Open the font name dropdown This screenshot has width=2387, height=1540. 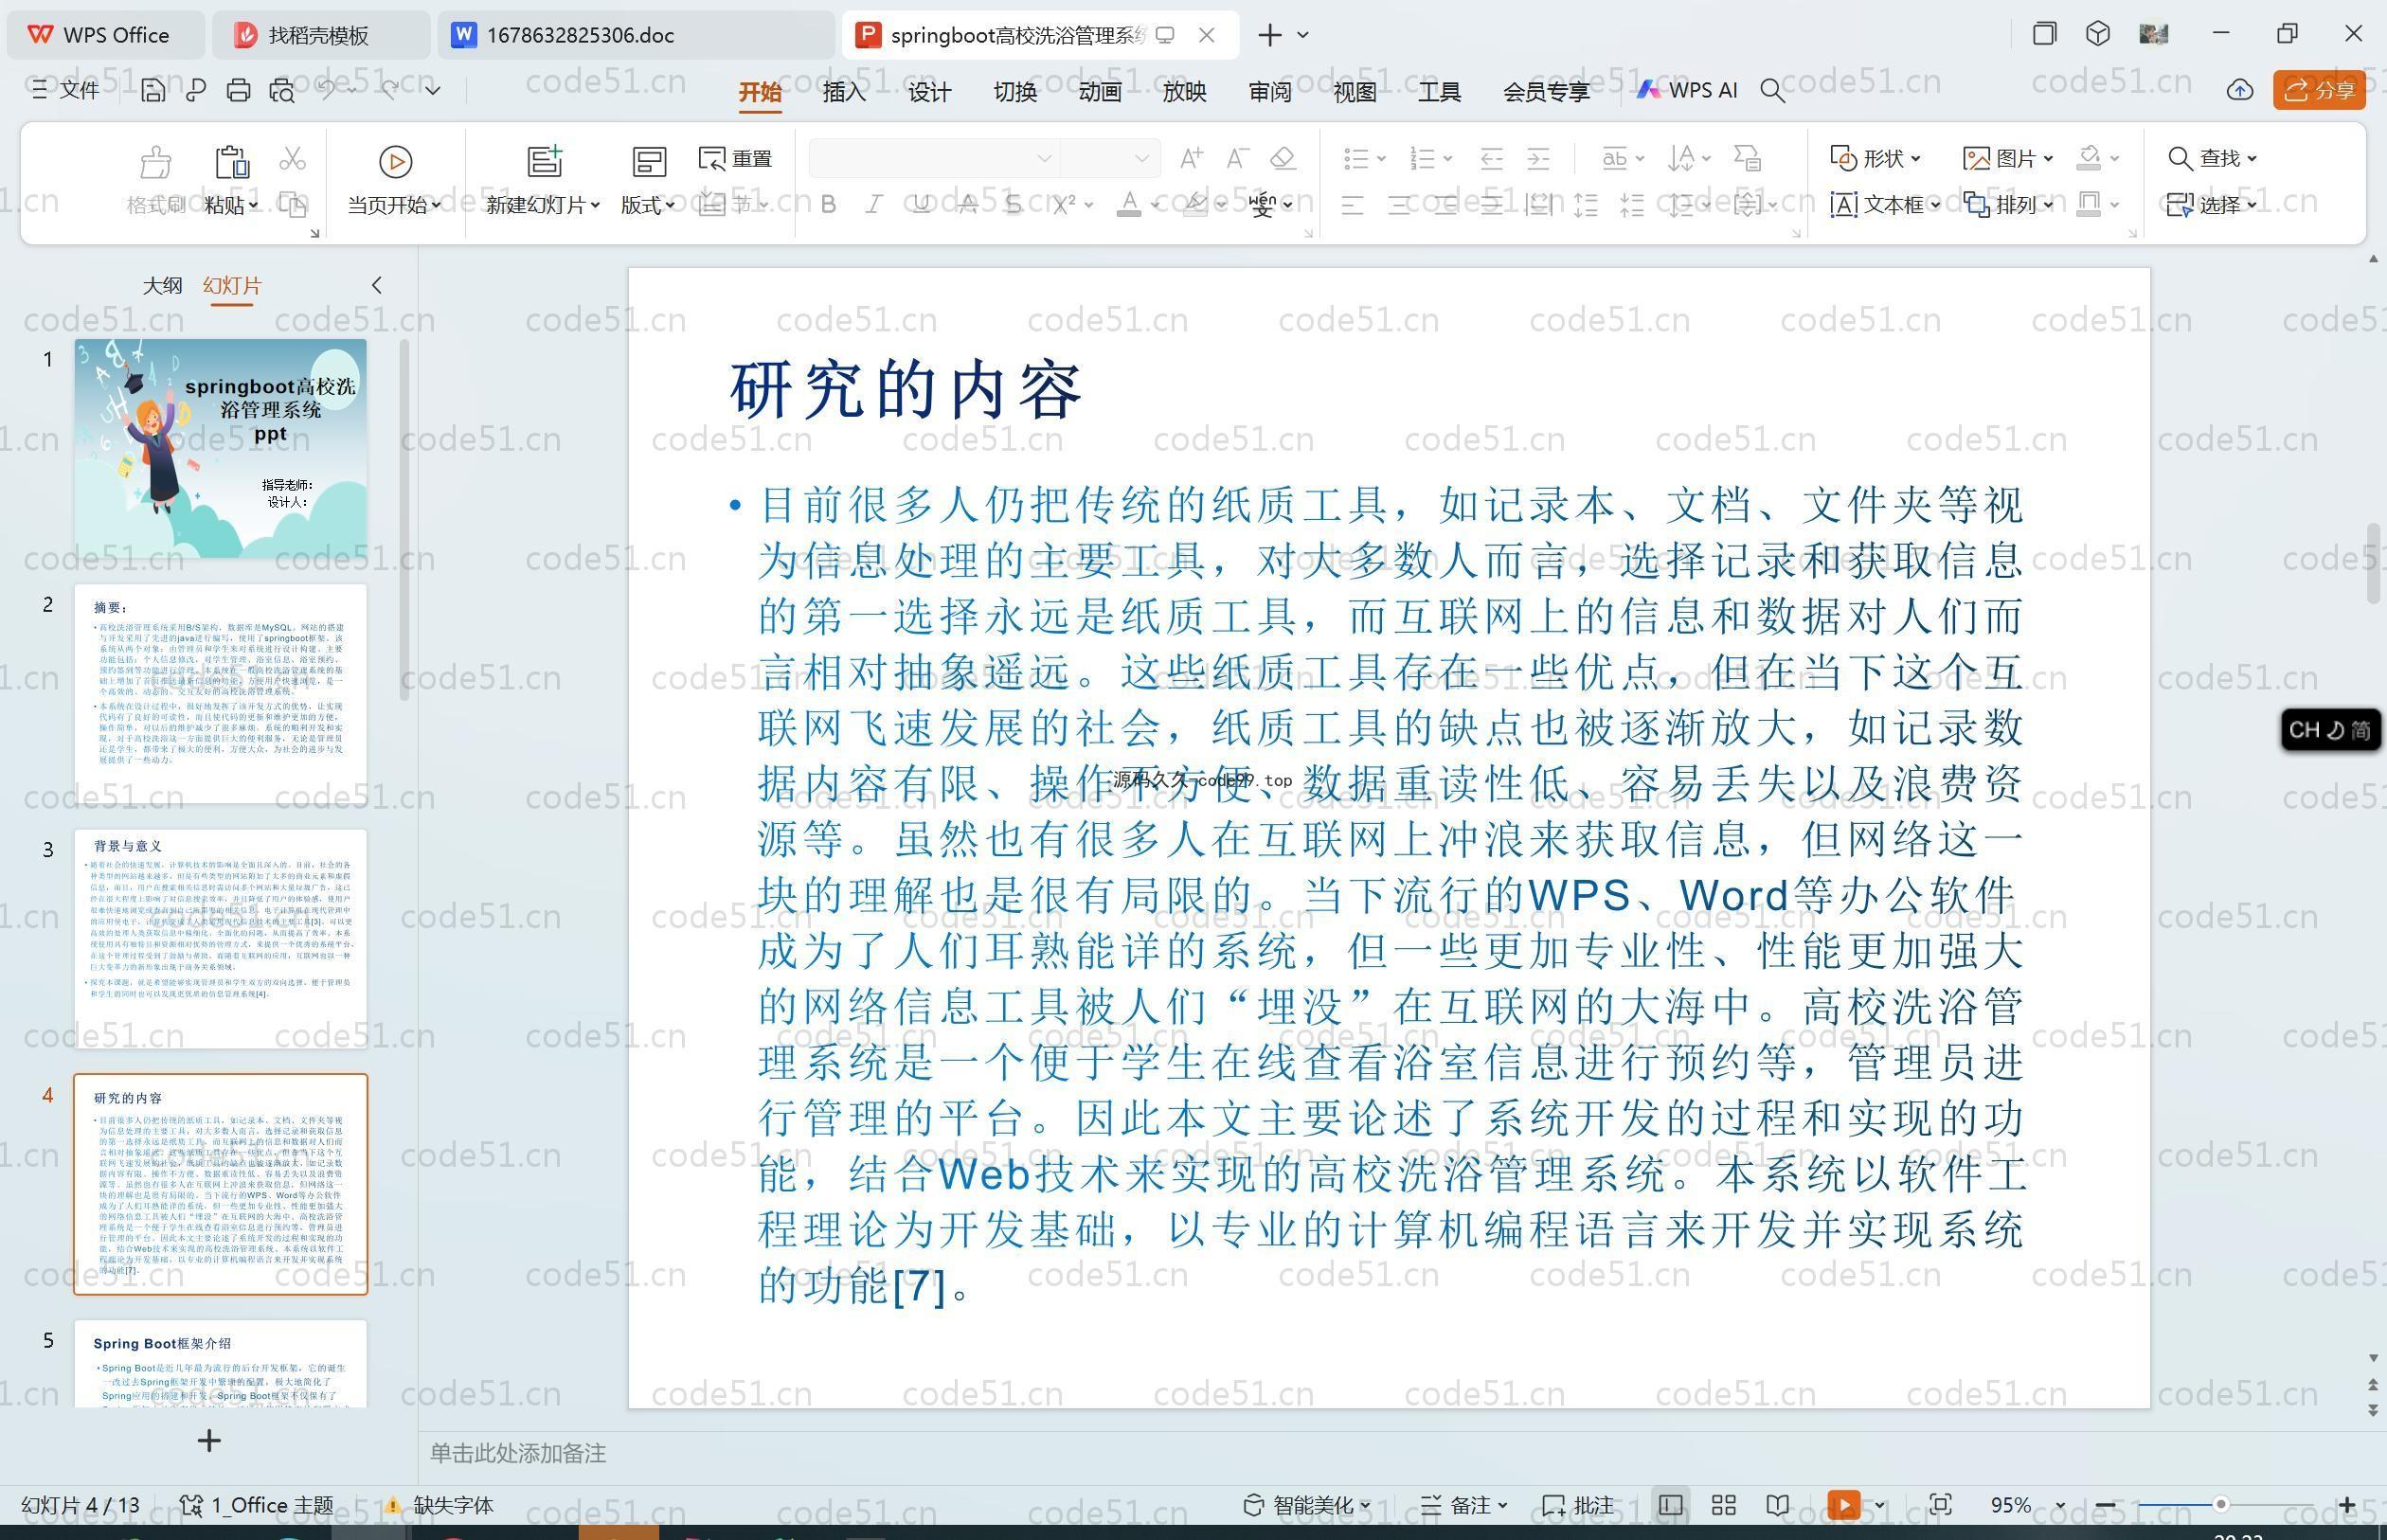click(1044, 158)
